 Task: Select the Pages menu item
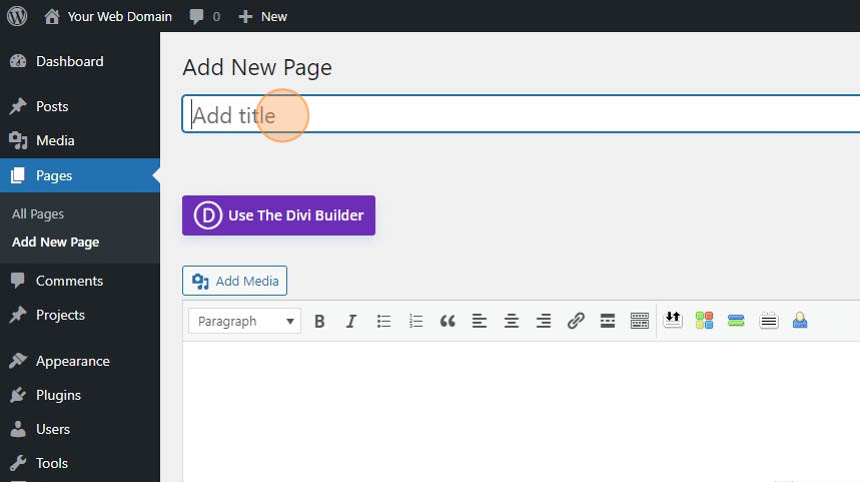point(80,175)
